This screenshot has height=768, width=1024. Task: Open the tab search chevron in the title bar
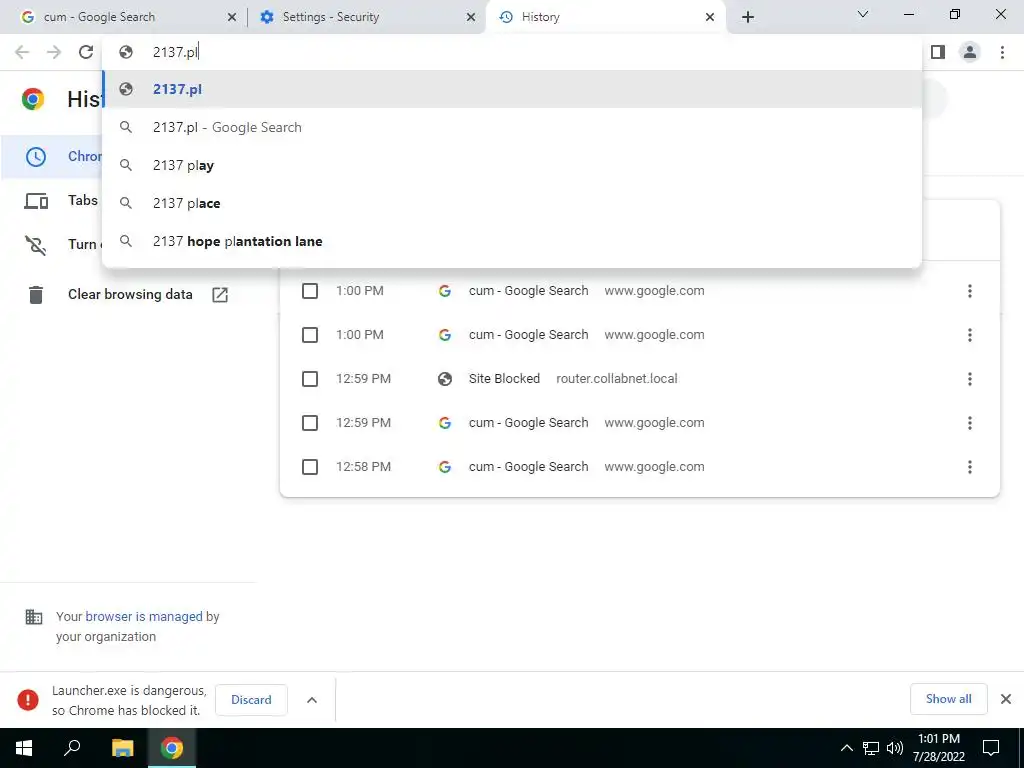coord(863,14)
